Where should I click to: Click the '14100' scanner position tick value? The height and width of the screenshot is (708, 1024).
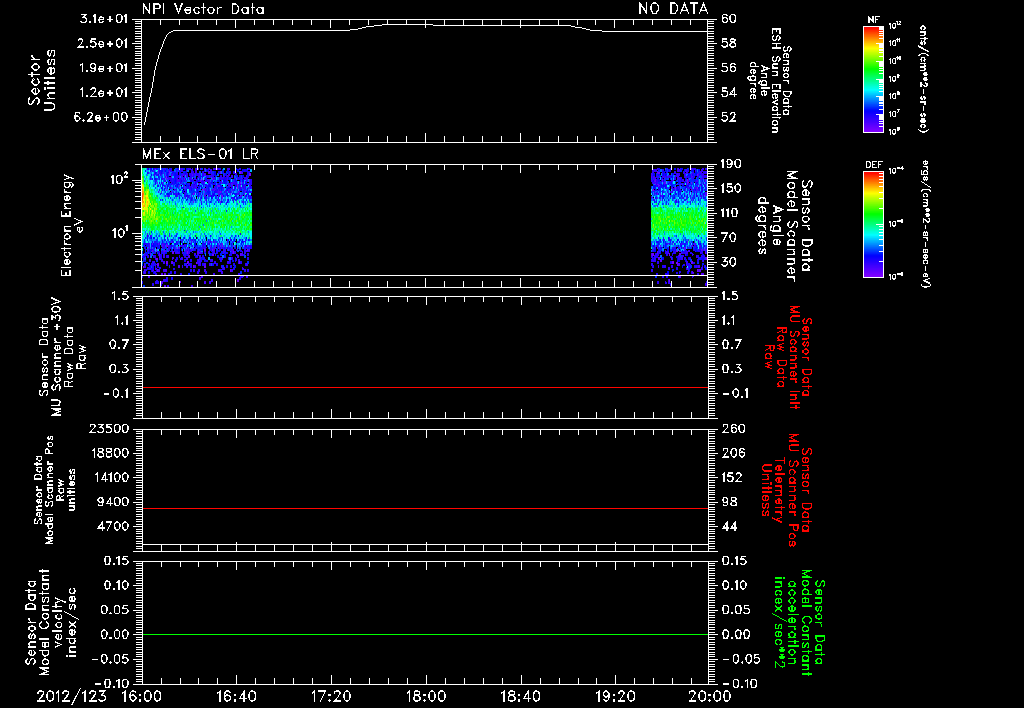tap(109, 477)
